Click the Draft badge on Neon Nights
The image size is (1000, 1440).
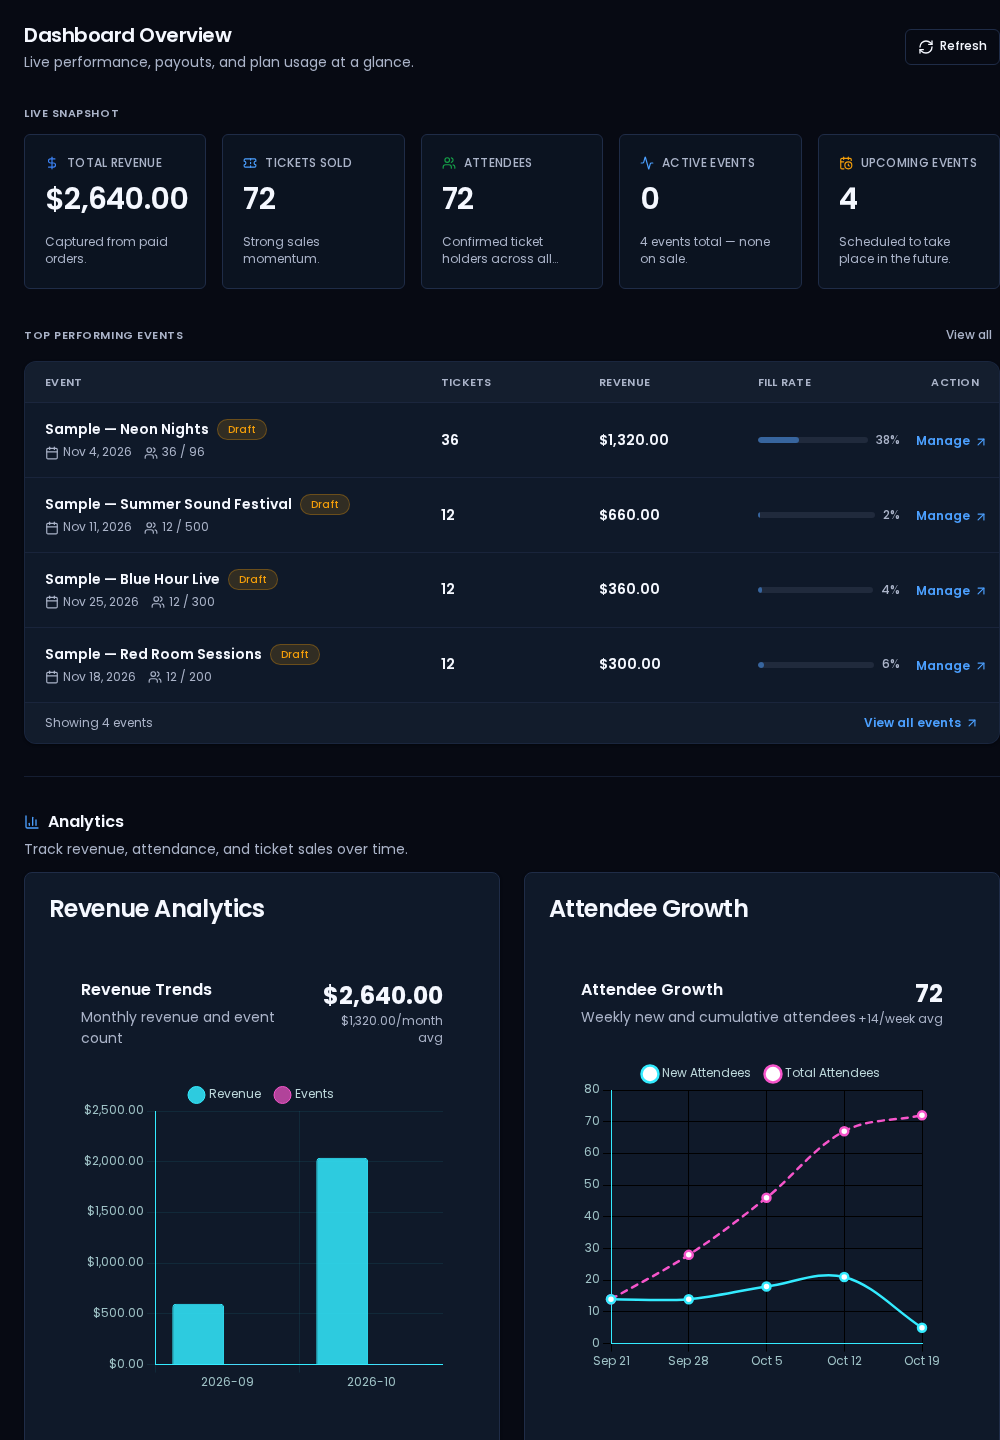242,430
